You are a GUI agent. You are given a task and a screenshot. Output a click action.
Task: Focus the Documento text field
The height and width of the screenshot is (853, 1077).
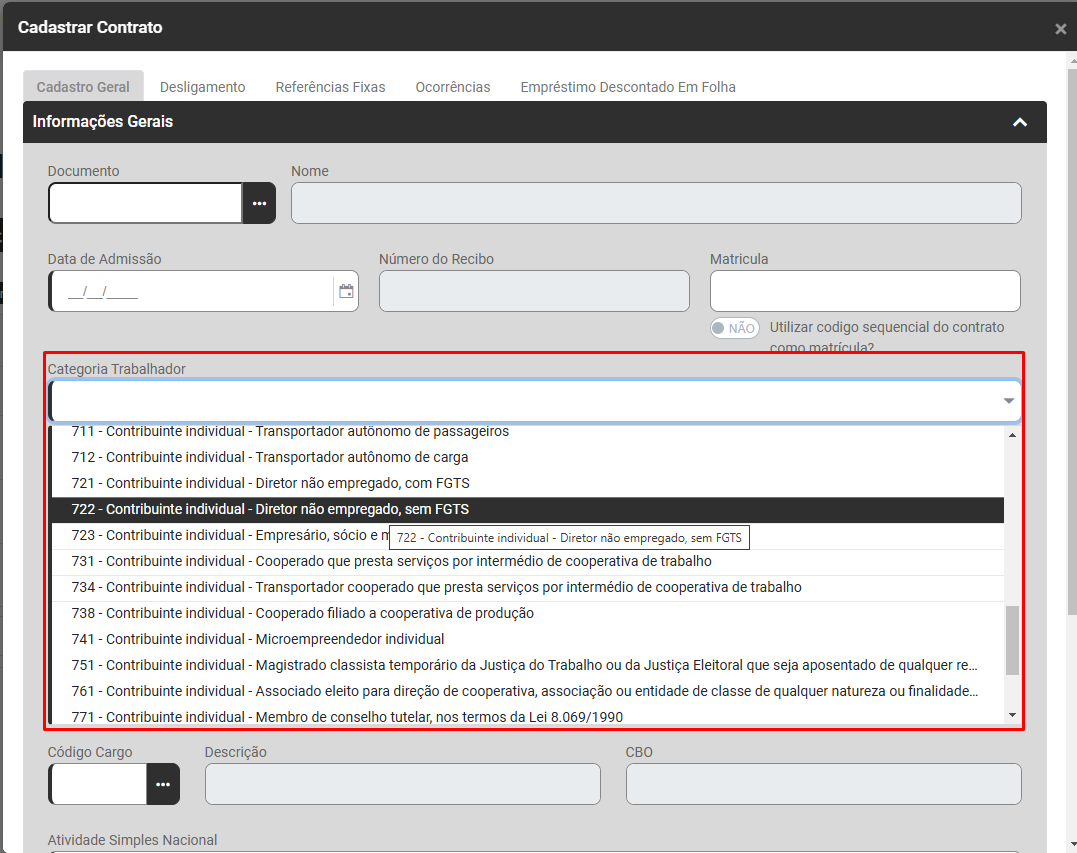point(145,203)
